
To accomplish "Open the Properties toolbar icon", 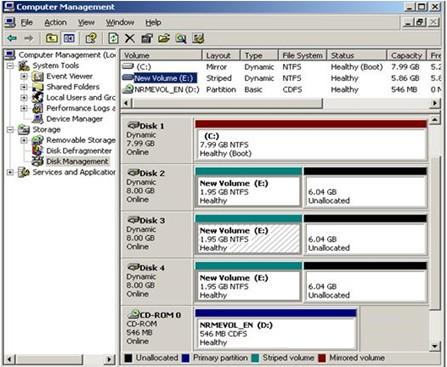I will pos(147,39).
